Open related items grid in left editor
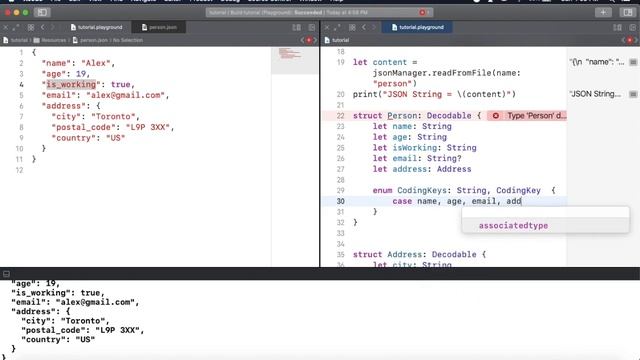Image resolution: width=640 pixels, height=360 pixels. pos(31,27)
